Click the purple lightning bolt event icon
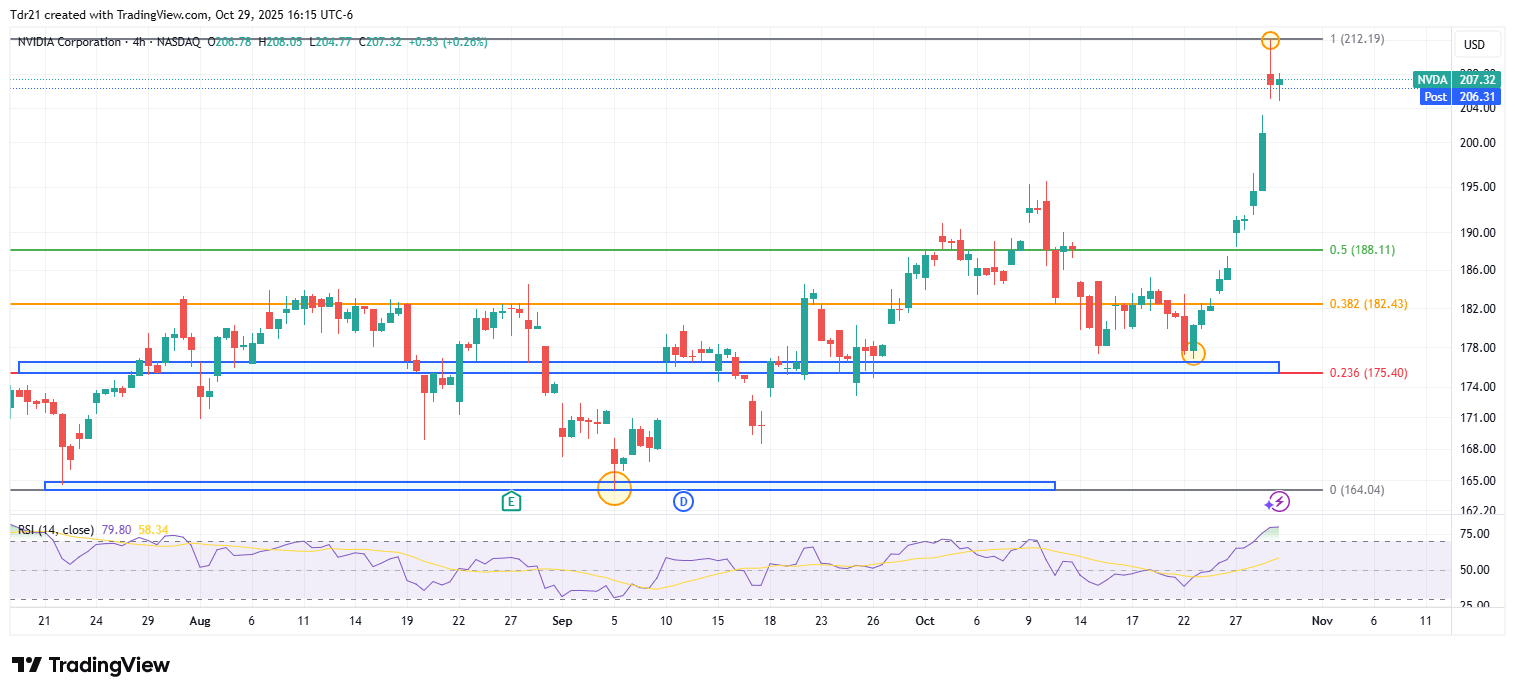The height and width of the screenshot is (695, 1515). click(1278, 501)
